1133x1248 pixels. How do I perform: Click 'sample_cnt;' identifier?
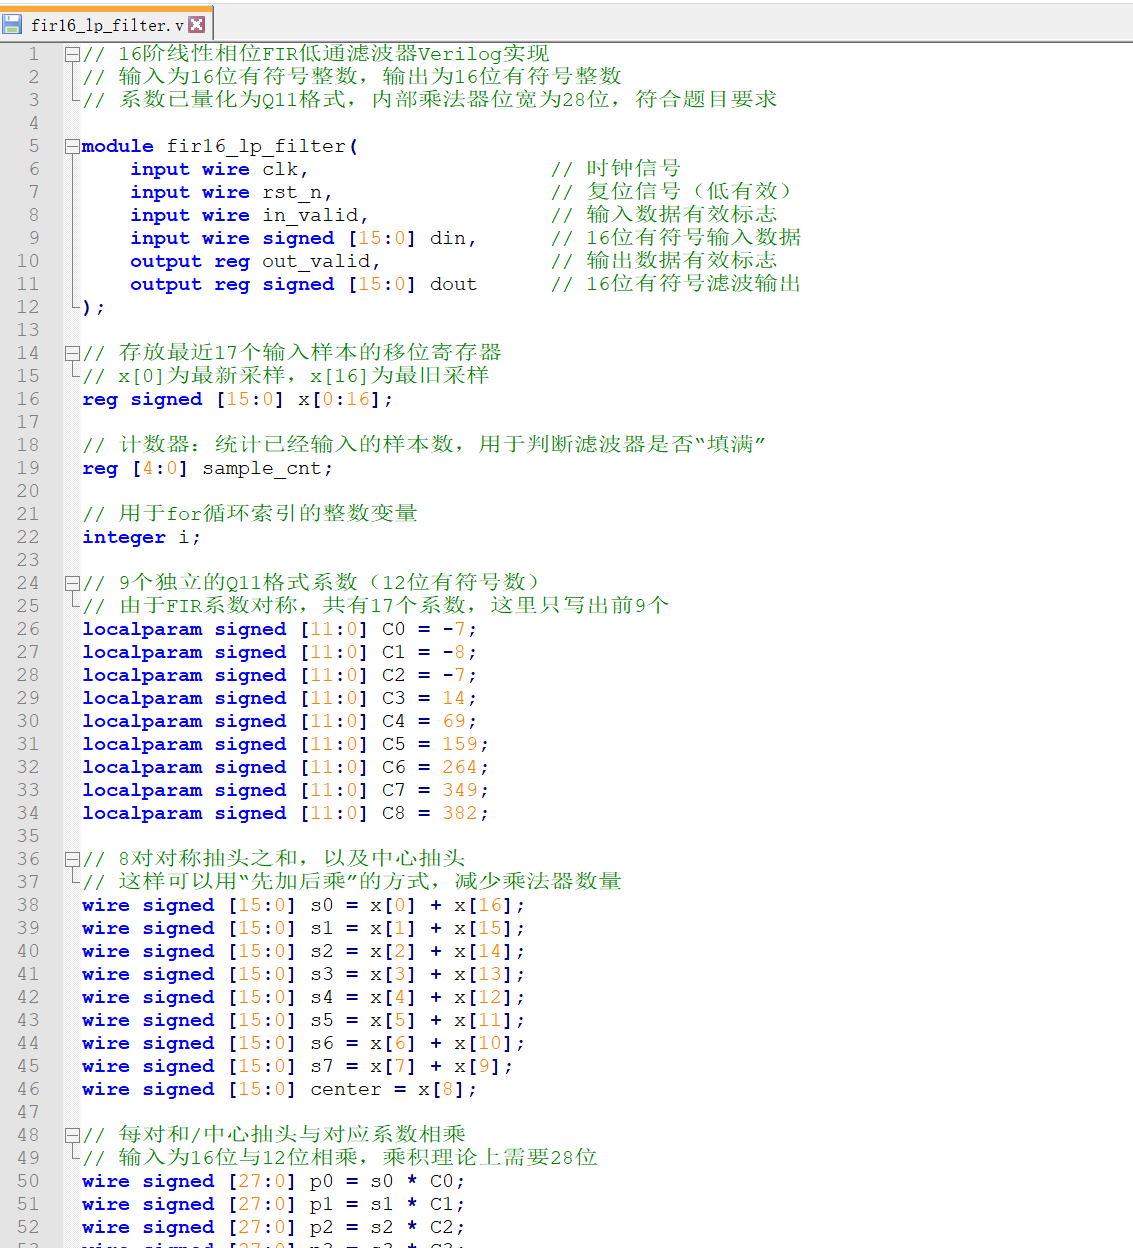pyautogui.click(x=268, y=468)
